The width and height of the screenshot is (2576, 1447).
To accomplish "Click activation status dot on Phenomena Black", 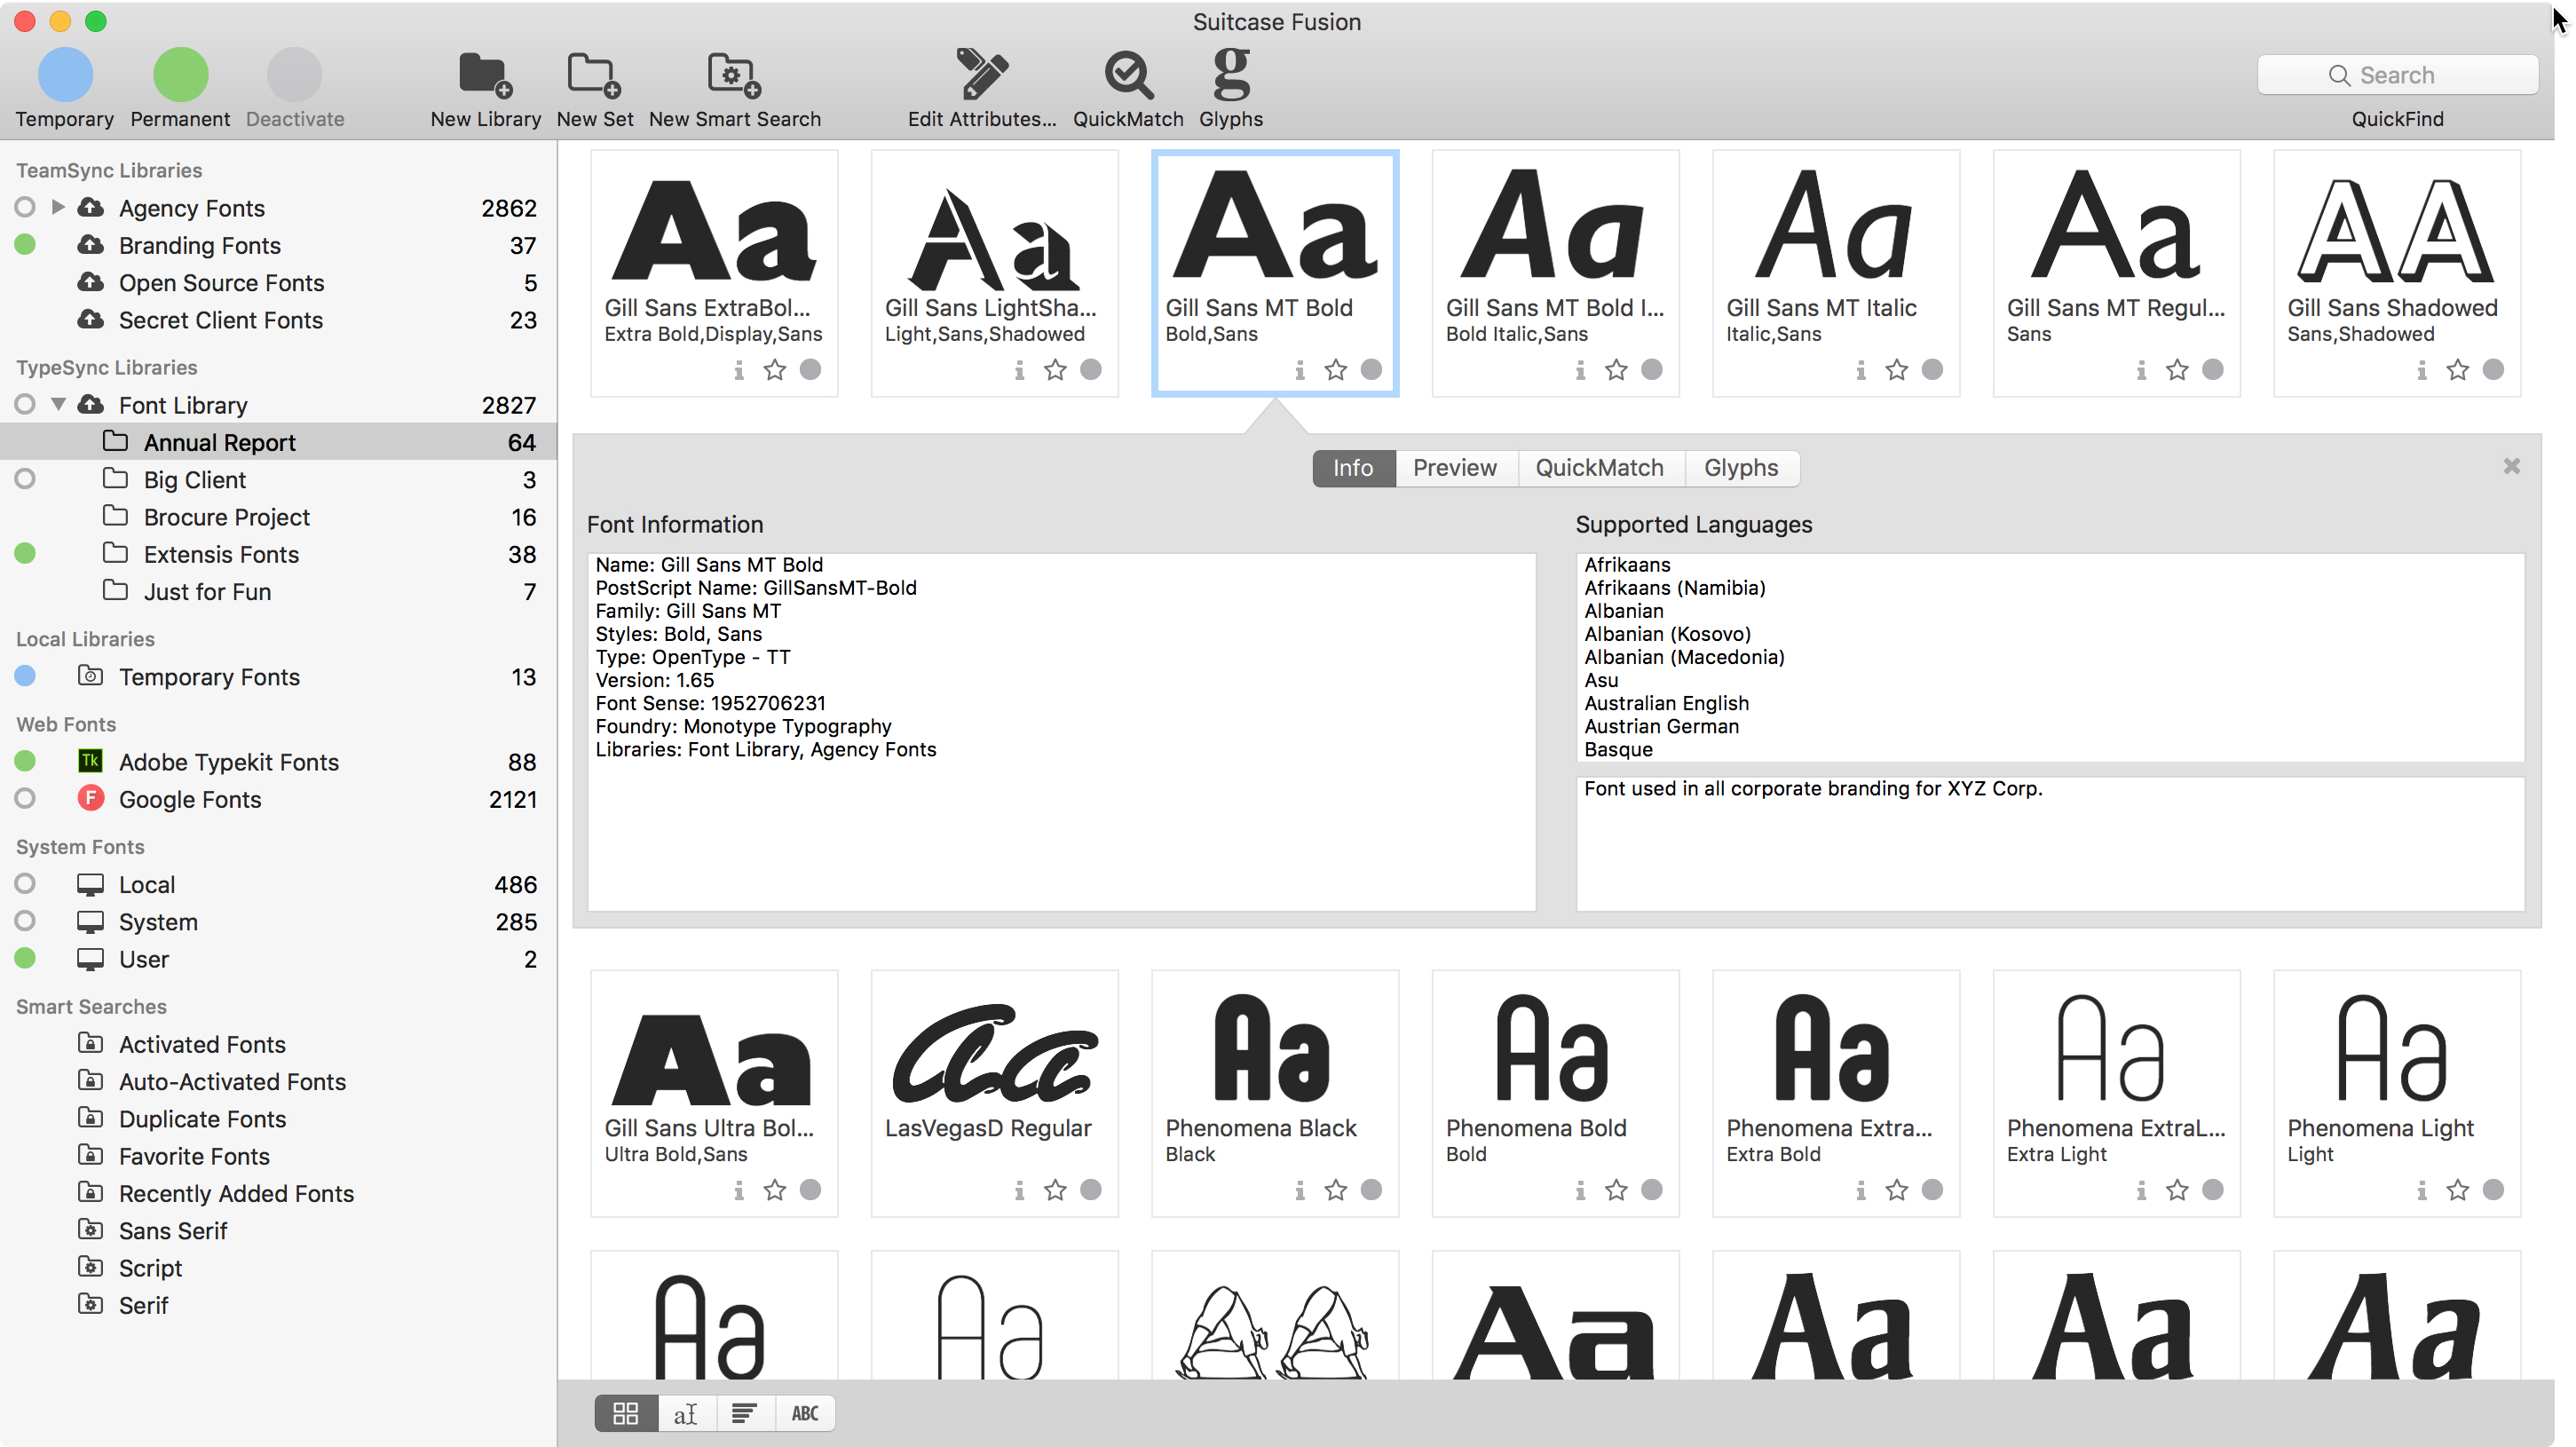I will (x=1371, y=1190).
